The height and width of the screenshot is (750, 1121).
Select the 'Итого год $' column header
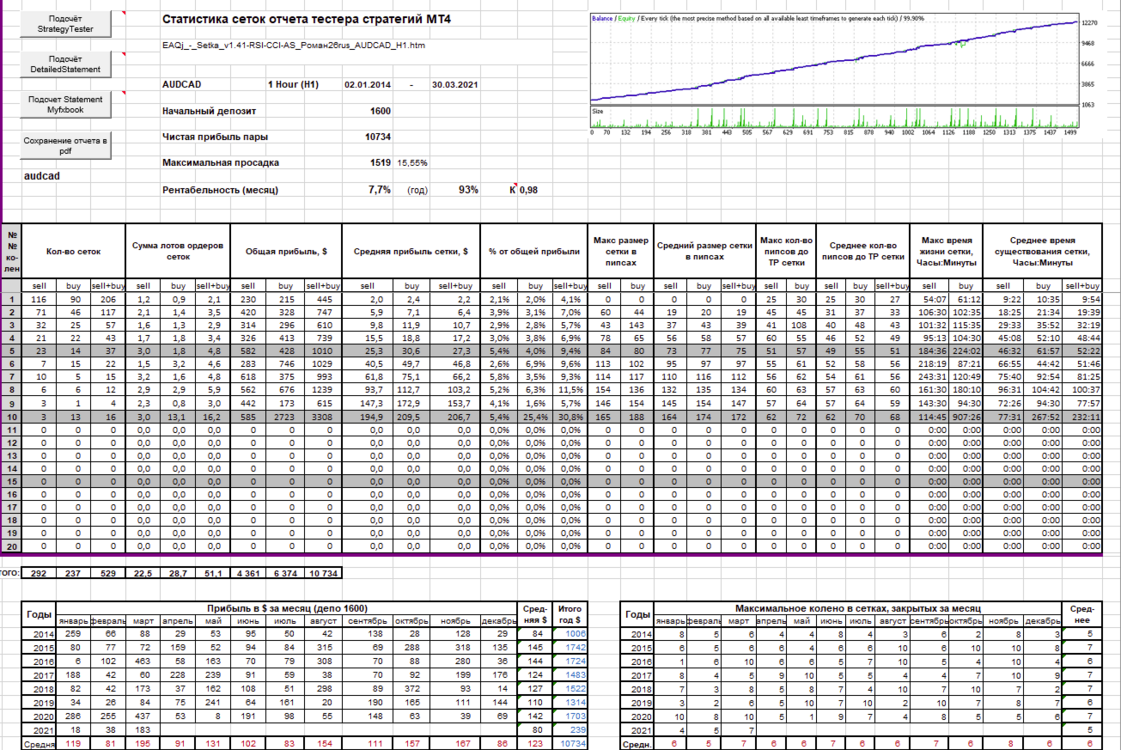click(570, 614)
